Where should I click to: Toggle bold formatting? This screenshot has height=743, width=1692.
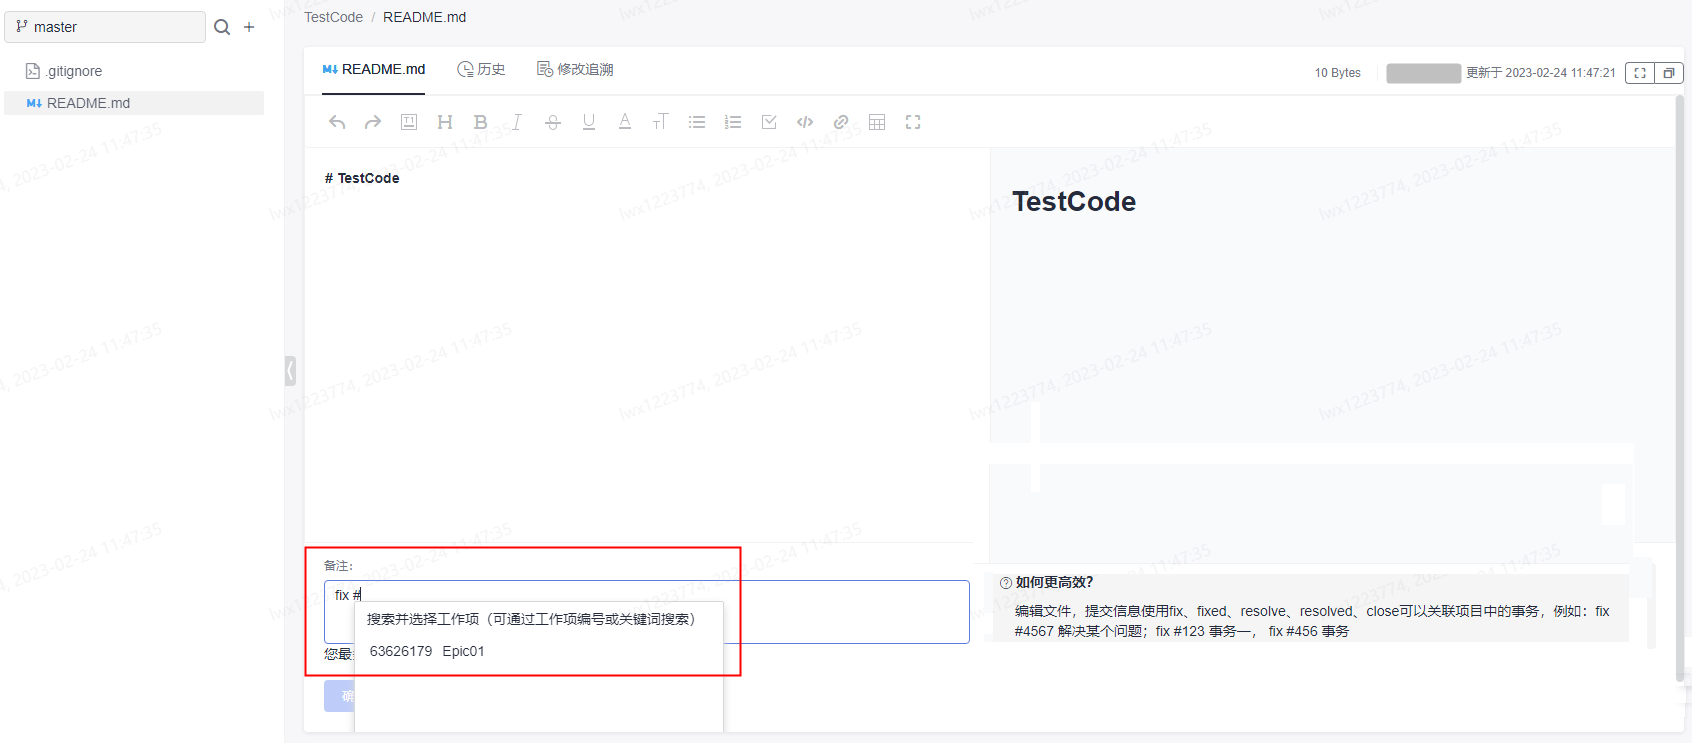(x=481, y=122)
